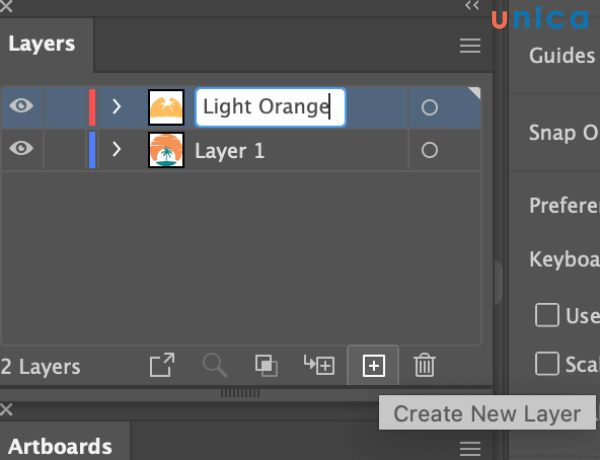600x460 pixels.
Task: Toggle visibility of Layer 1
Action: [x=22, y=150]
